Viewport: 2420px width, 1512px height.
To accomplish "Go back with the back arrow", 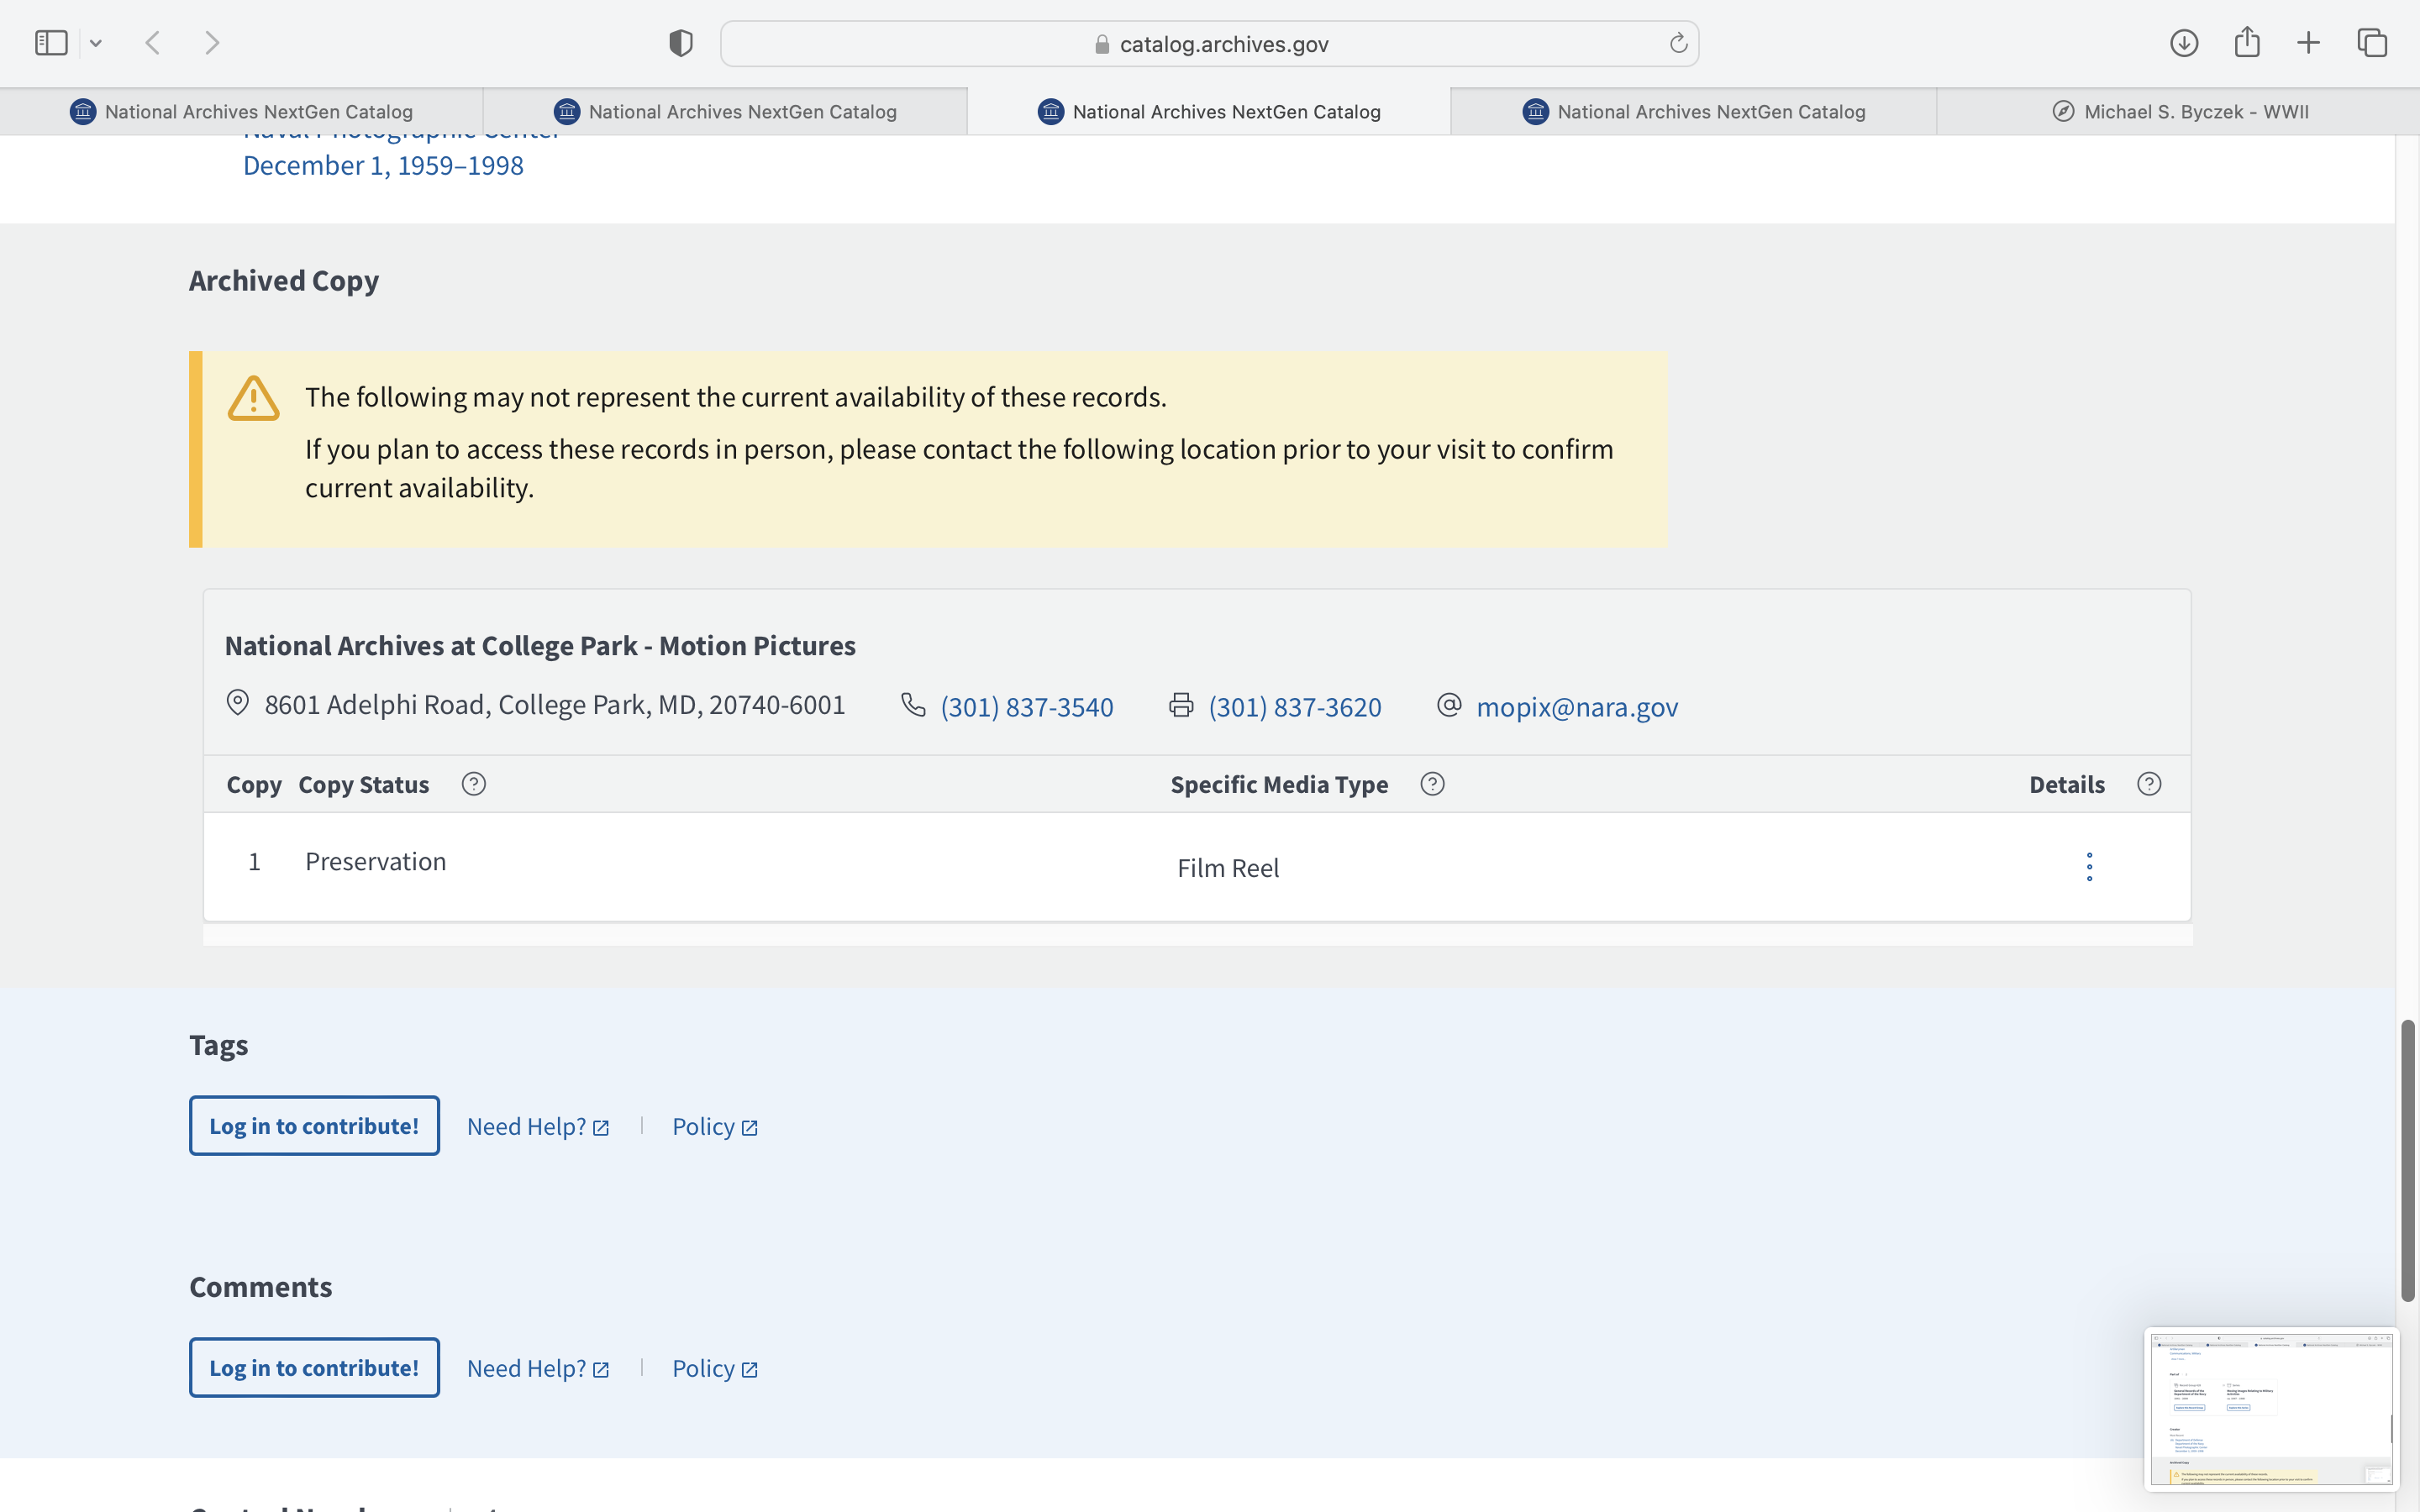I will (x=153, y=43).
